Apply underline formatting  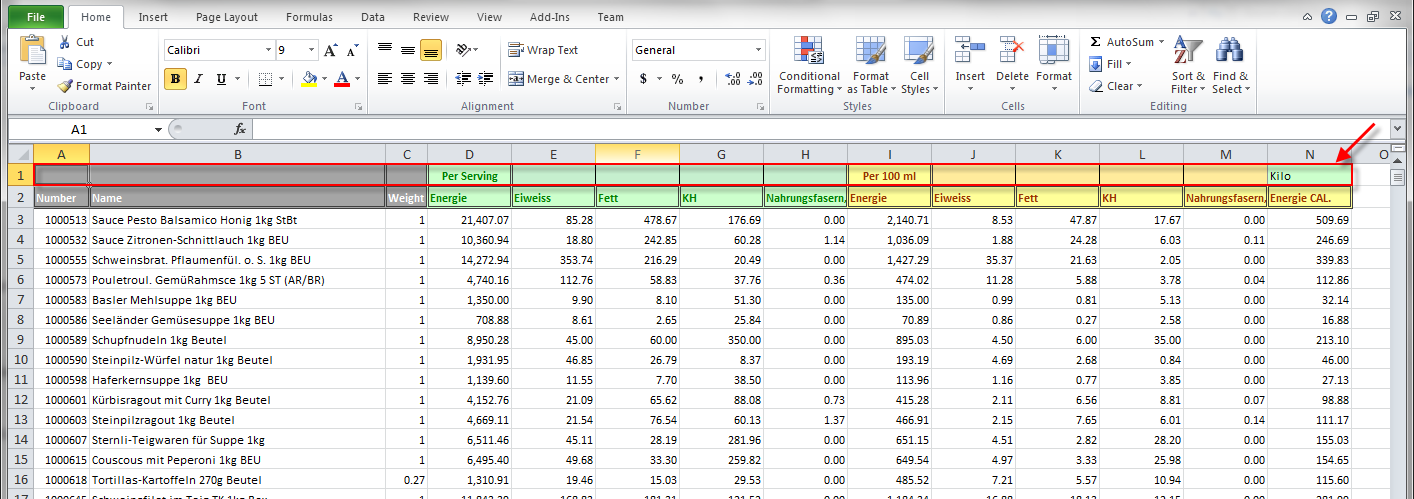[x=221, y=79]
